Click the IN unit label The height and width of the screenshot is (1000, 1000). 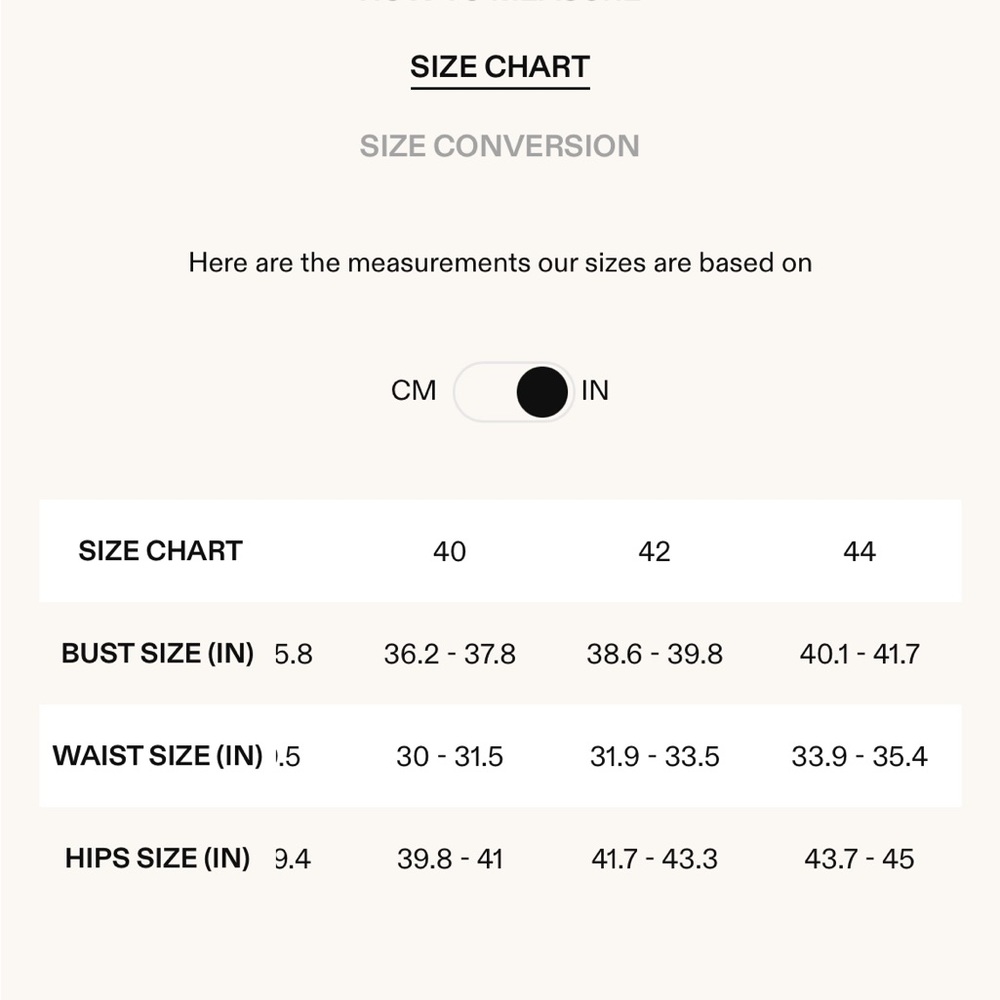click(594, 390)
